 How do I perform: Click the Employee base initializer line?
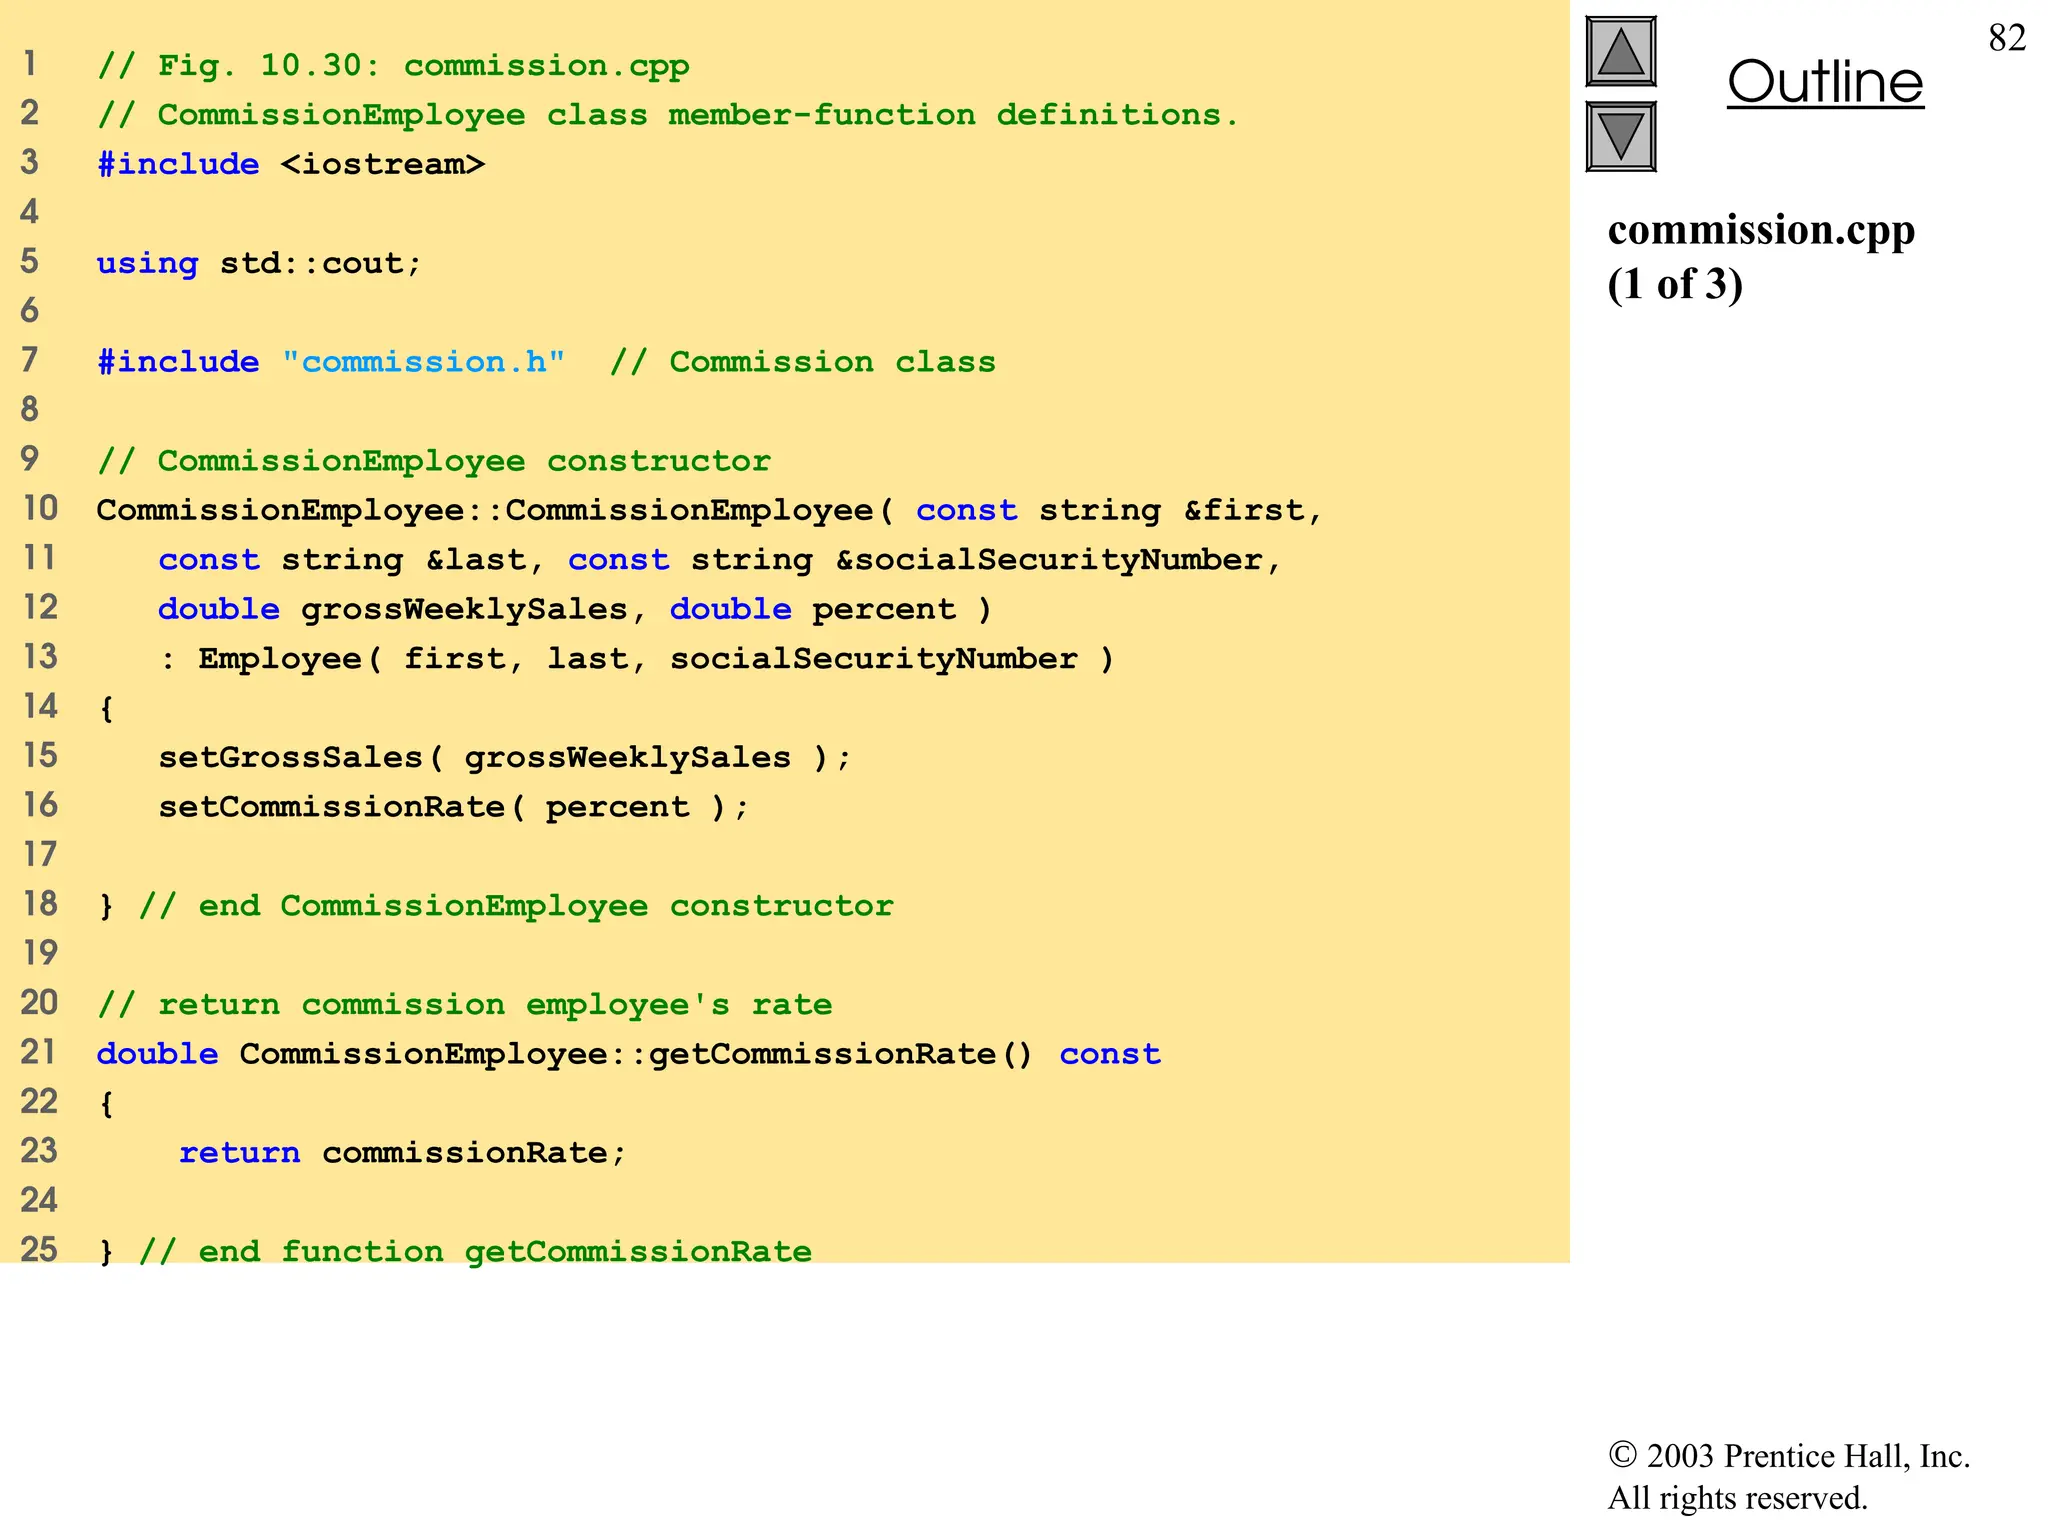point(636,659)
